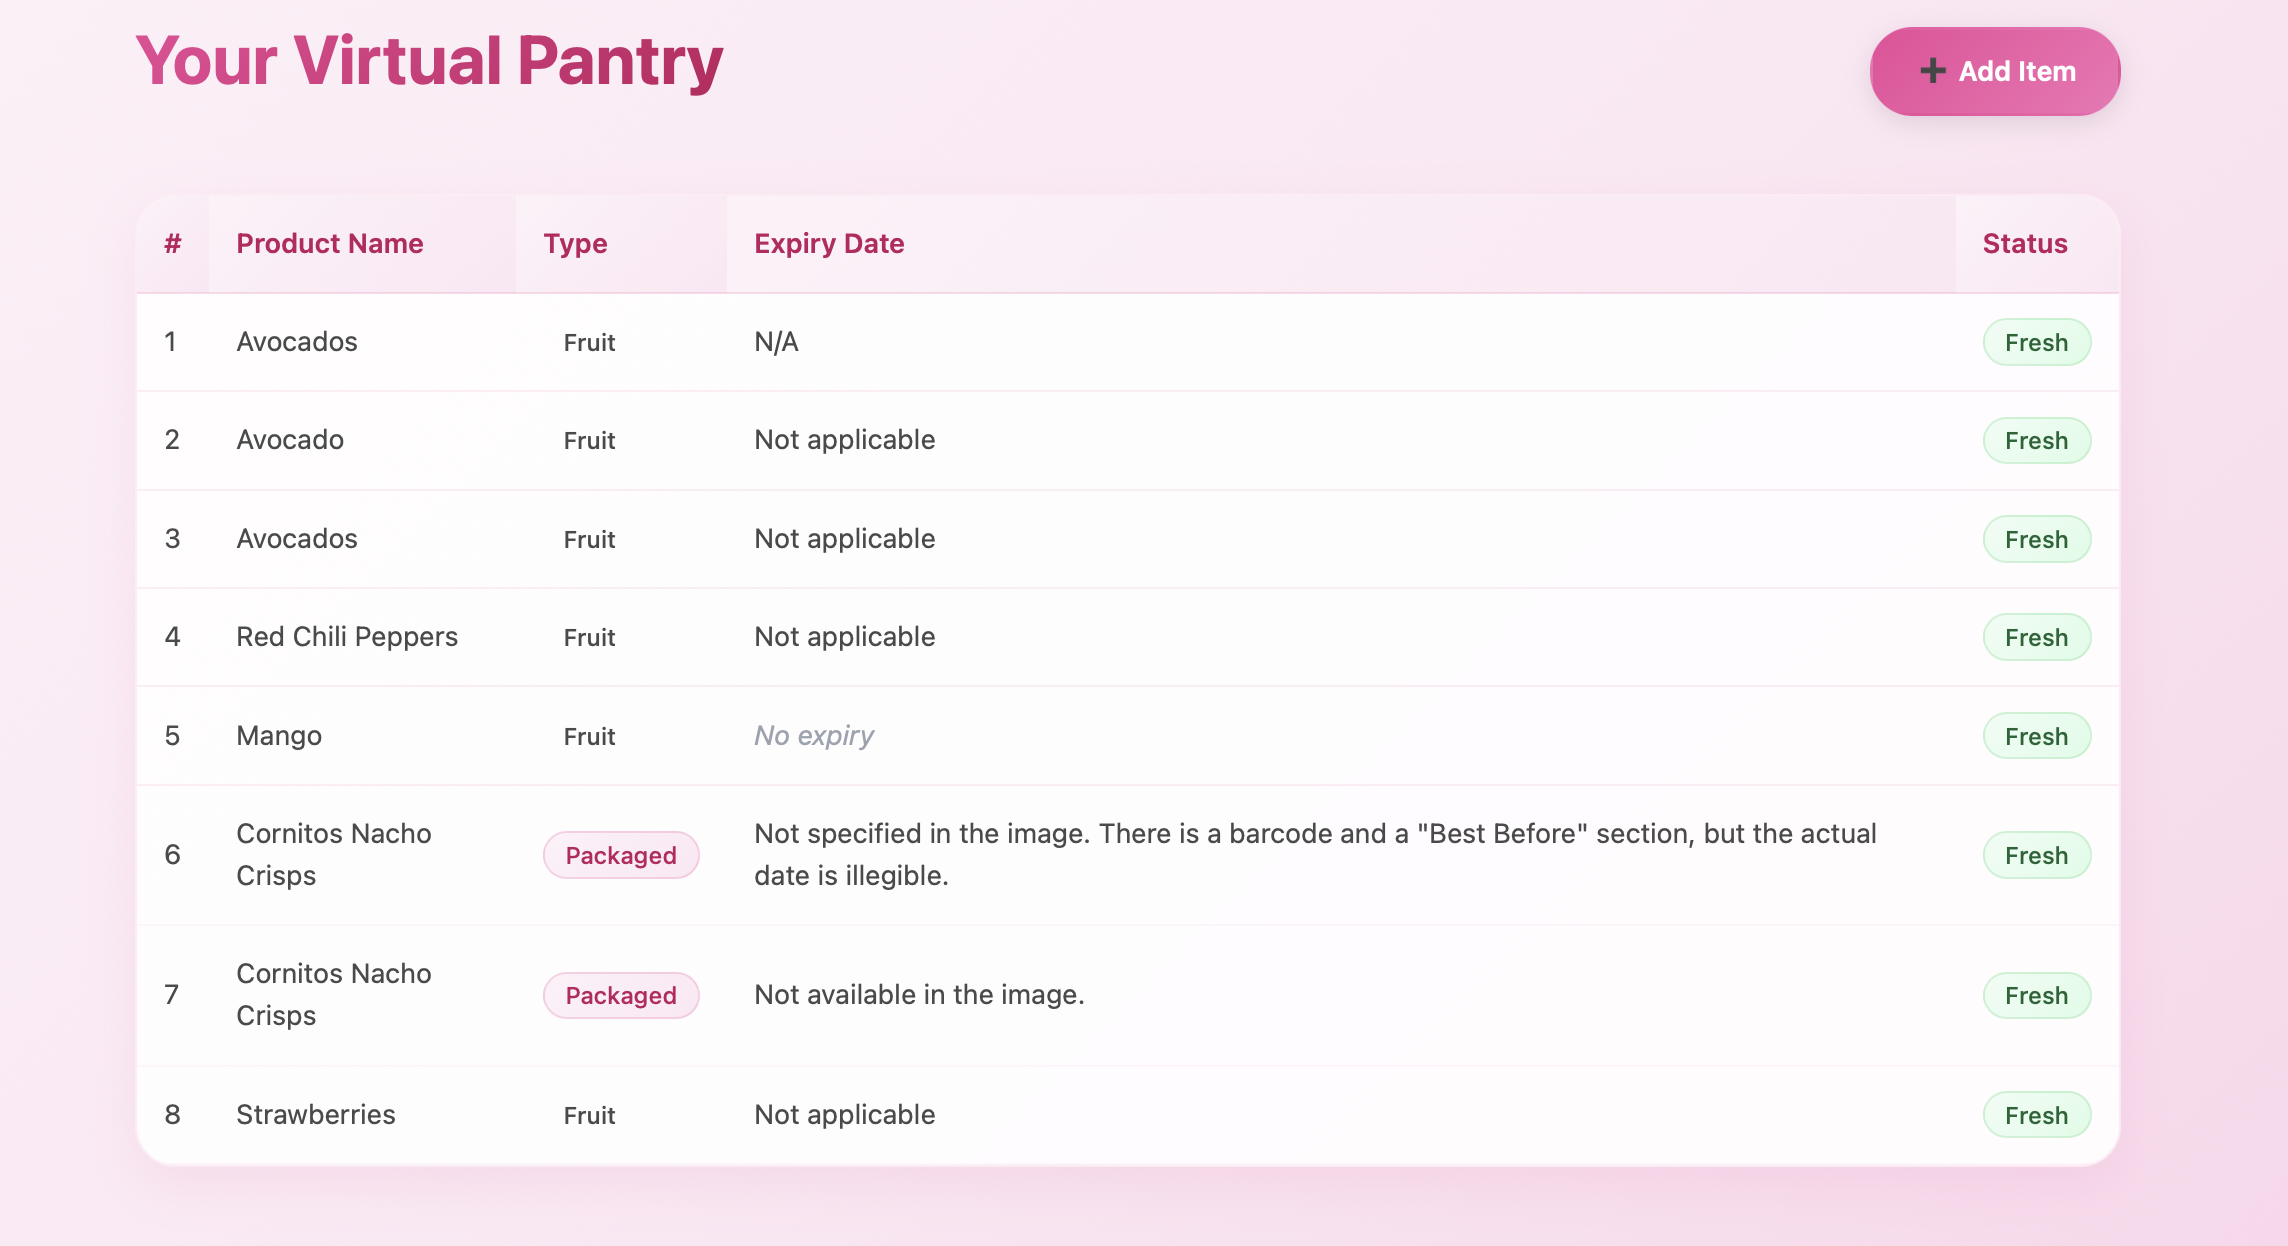Click the No expiry text for Mango
Image resolution: width=2288 pixels, height=1246 pixels.
[813, 736]
